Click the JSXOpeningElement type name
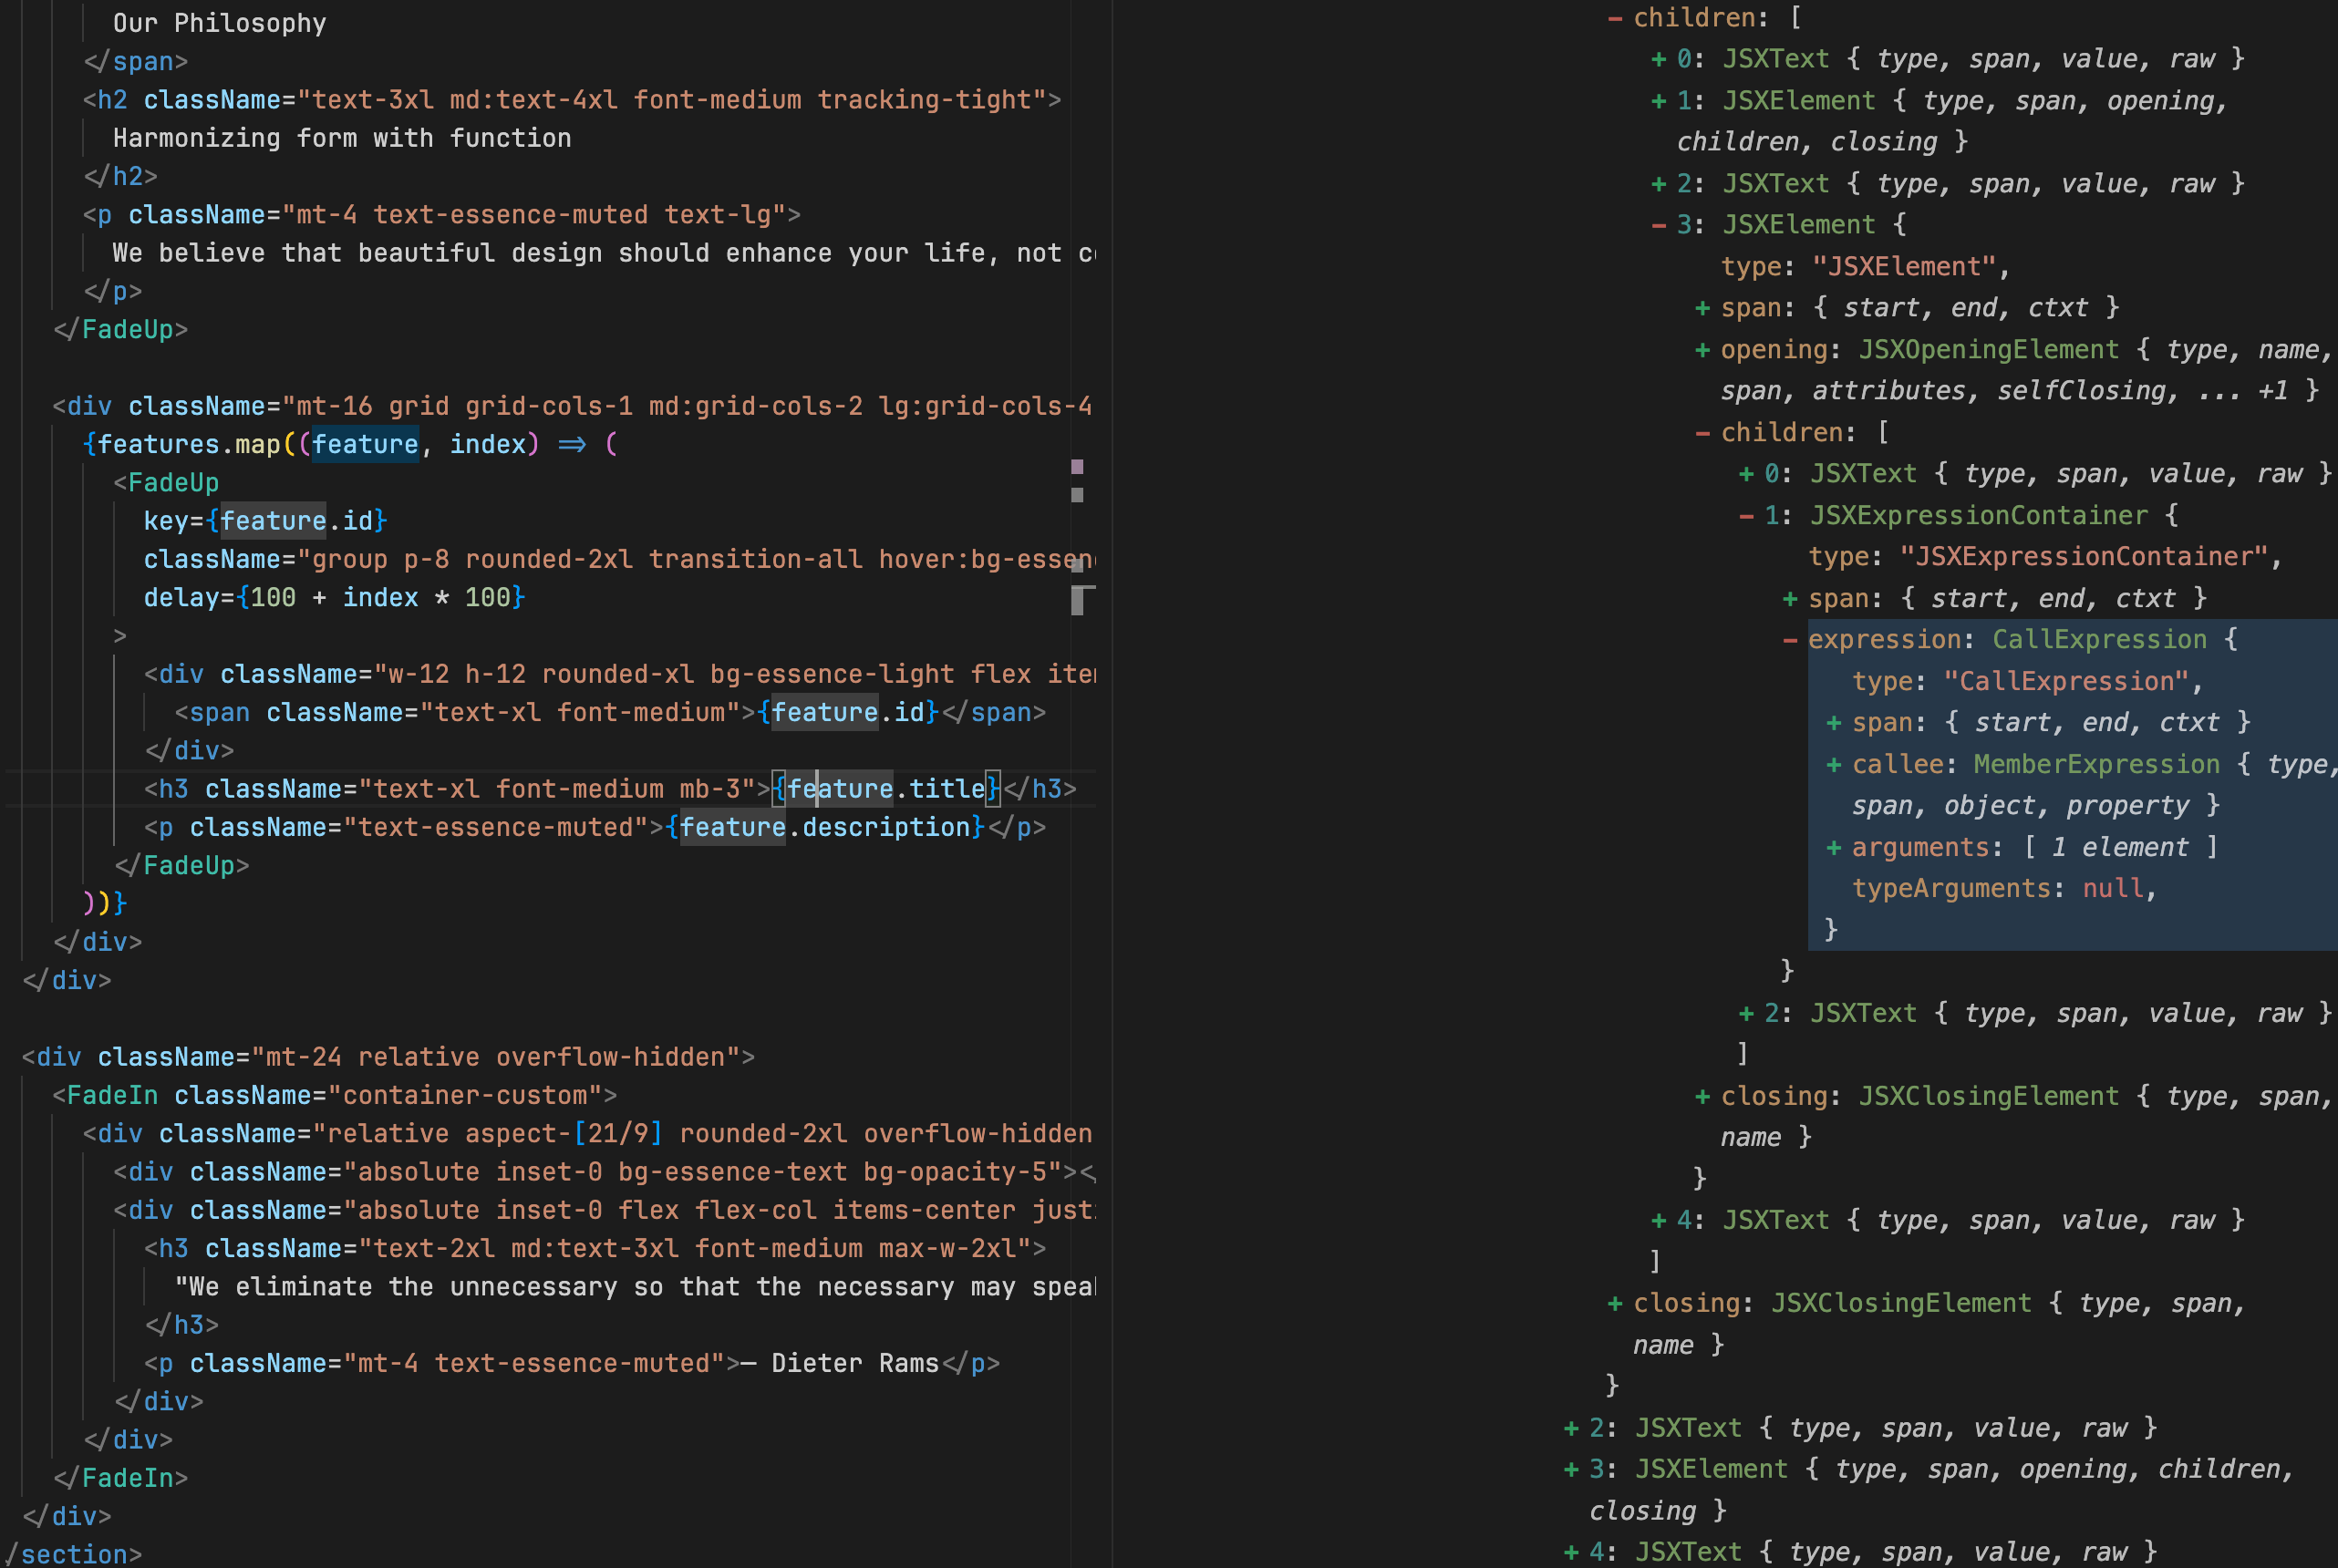Screen dimensions: 2338x1568 click(x=1987, y=350)
